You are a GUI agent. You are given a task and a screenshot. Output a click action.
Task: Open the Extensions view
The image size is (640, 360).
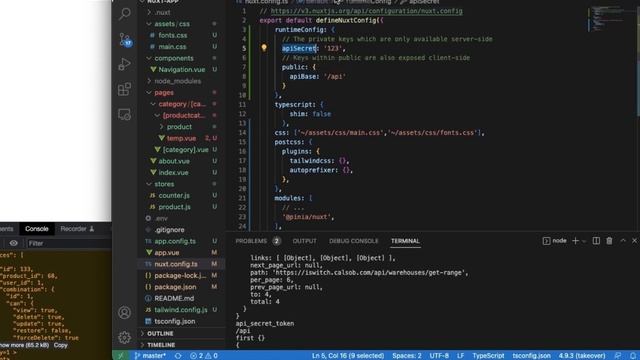click(x=124, y=89)
